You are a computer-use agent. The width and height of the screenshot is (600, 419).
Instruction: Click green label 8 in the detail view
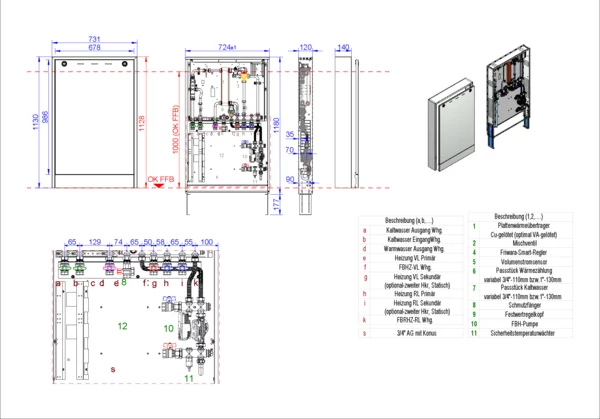(x=124, y=284)
